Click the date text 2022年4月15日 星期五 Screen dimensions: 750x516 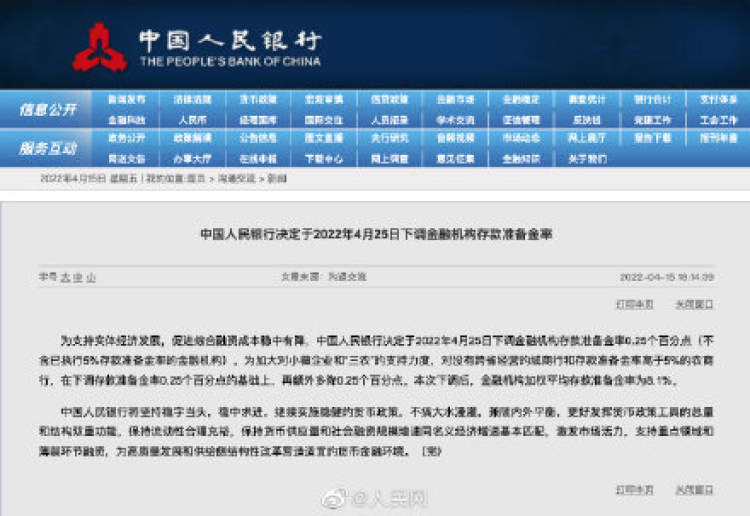[88, 179]
